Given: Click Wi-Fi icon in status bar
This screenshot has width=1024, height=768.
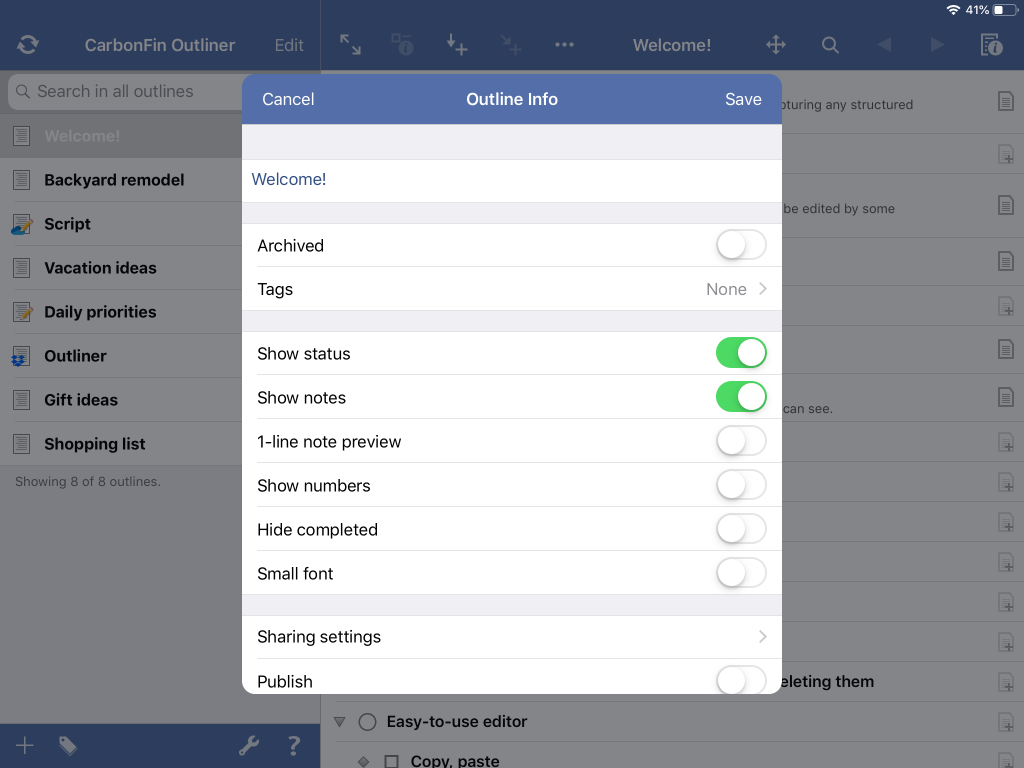Looking at the screenshot, I should [953, 10].
